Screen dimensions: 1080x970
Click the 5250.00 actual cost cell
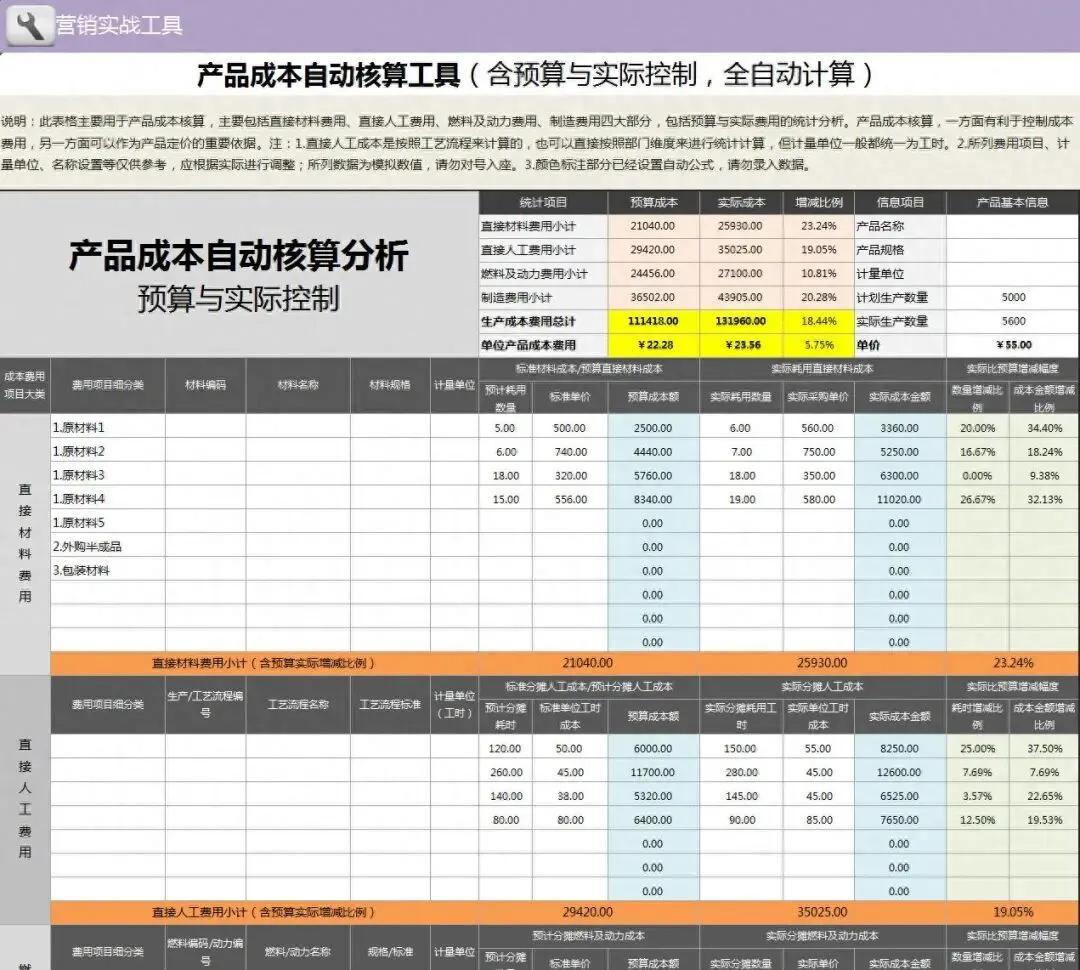point(900,452)
